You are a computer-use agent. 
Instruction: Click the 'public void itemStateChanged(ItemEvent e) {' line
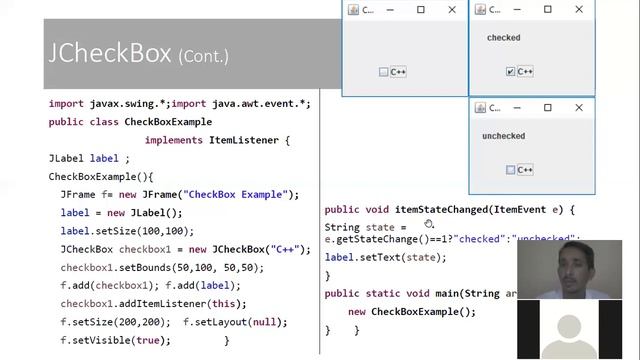[x=450, y=210]
